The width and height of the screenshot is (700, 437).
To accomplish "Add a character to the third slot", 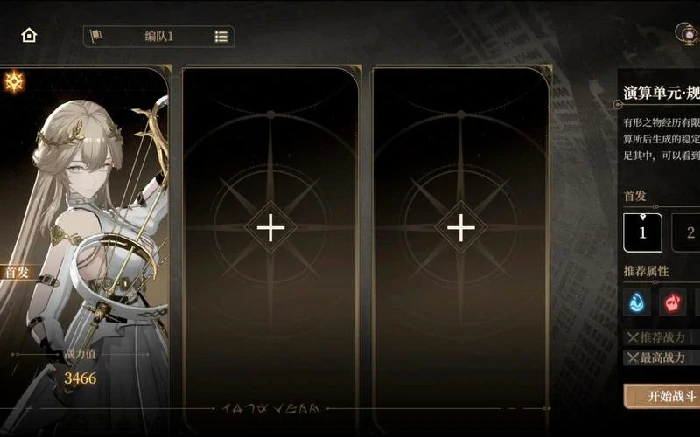I will click(x=461, y=228).
